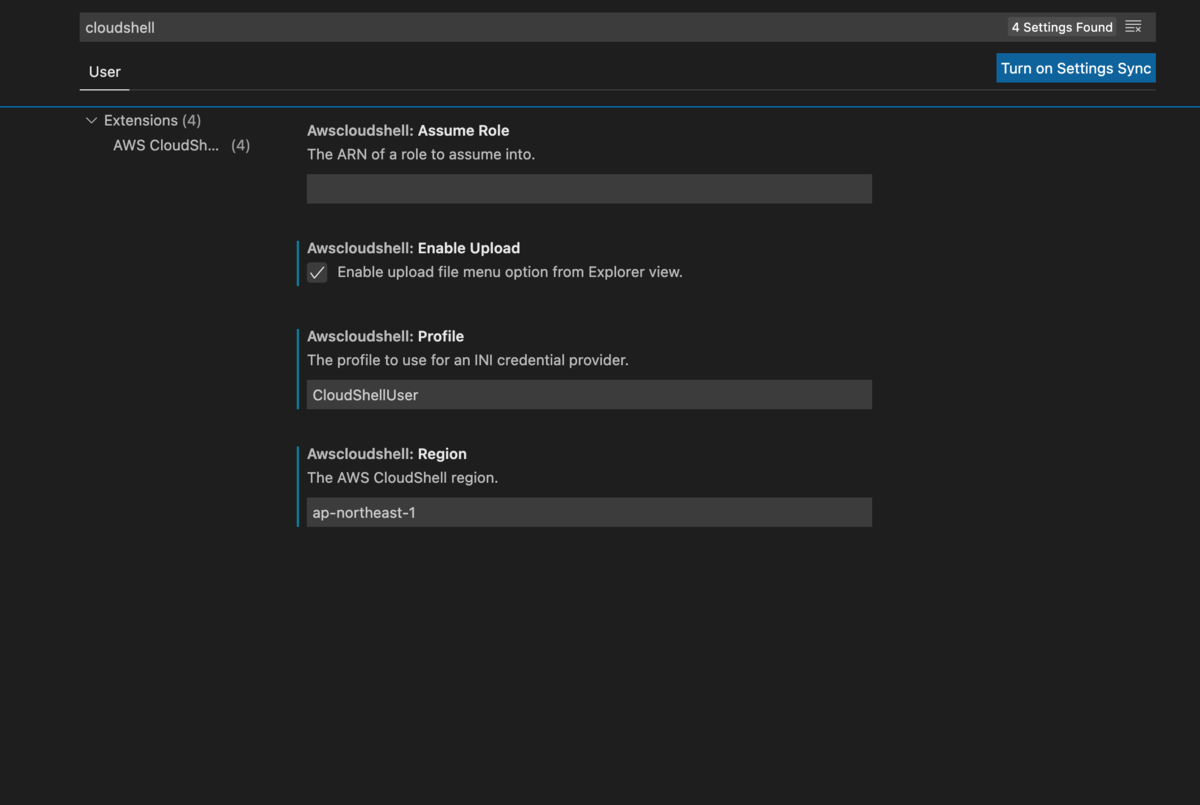Select the Awscloudshell: Assume Role heading
The height and width of the screenshot is (805, 1200).
408,131
